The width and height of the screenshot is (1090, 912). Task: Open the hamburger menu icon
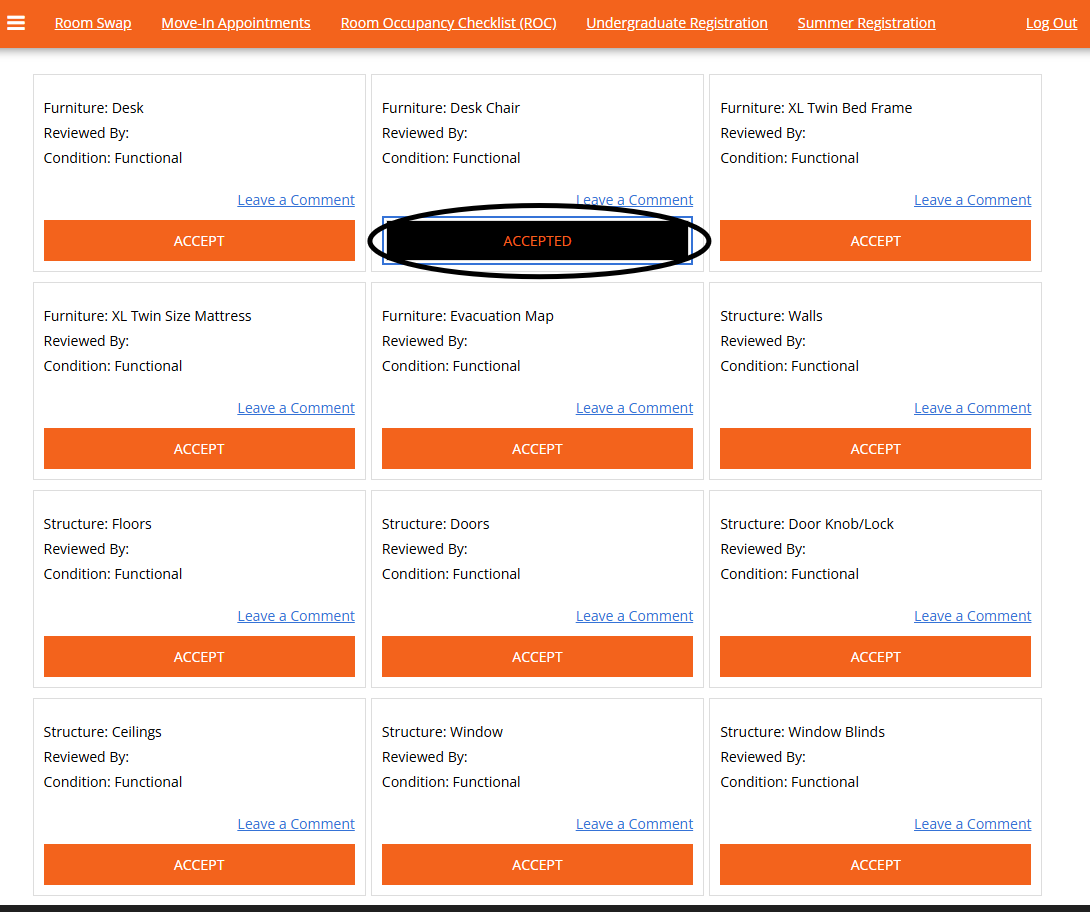(16, 22)
